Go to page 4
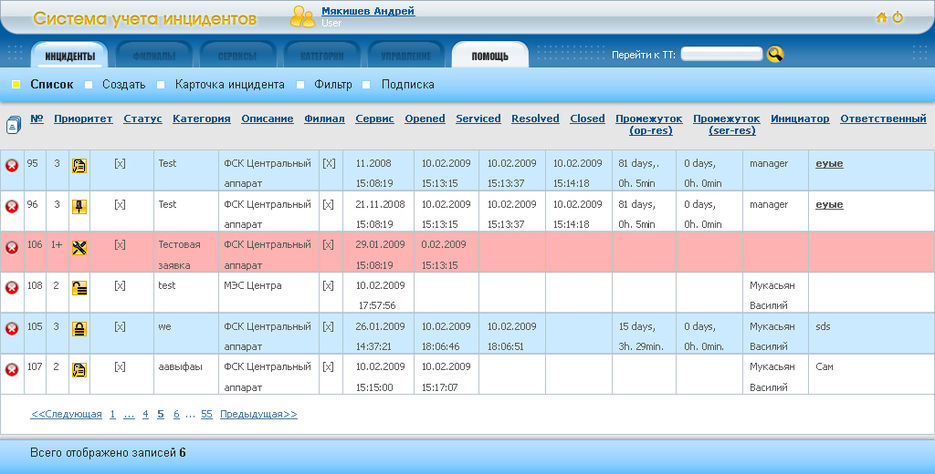Image resolution: width=935 pixels, height=474 pixels. (145, 414)
